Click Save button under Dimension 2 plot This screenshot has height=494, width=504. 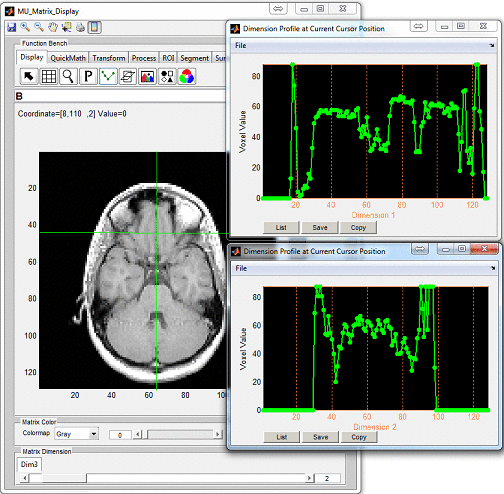pyautogui.click(x=320, y=437)
